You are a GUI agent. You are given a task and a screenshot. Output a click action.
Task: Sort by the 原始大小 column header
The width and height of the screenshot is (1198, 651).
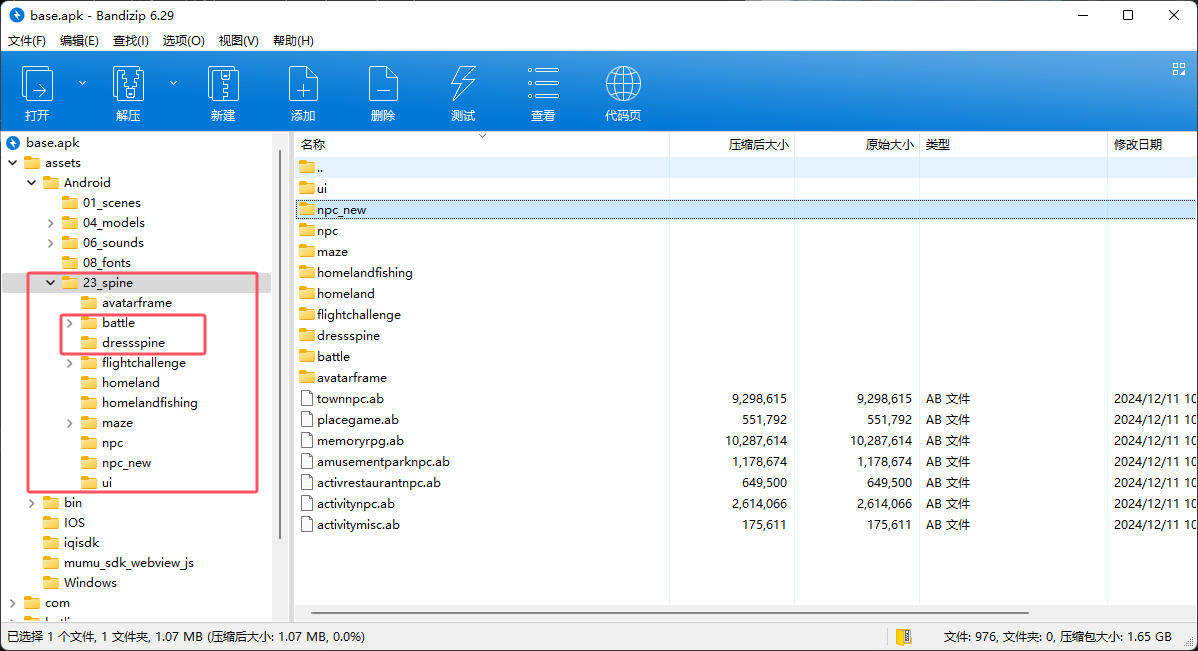point(857,144)
